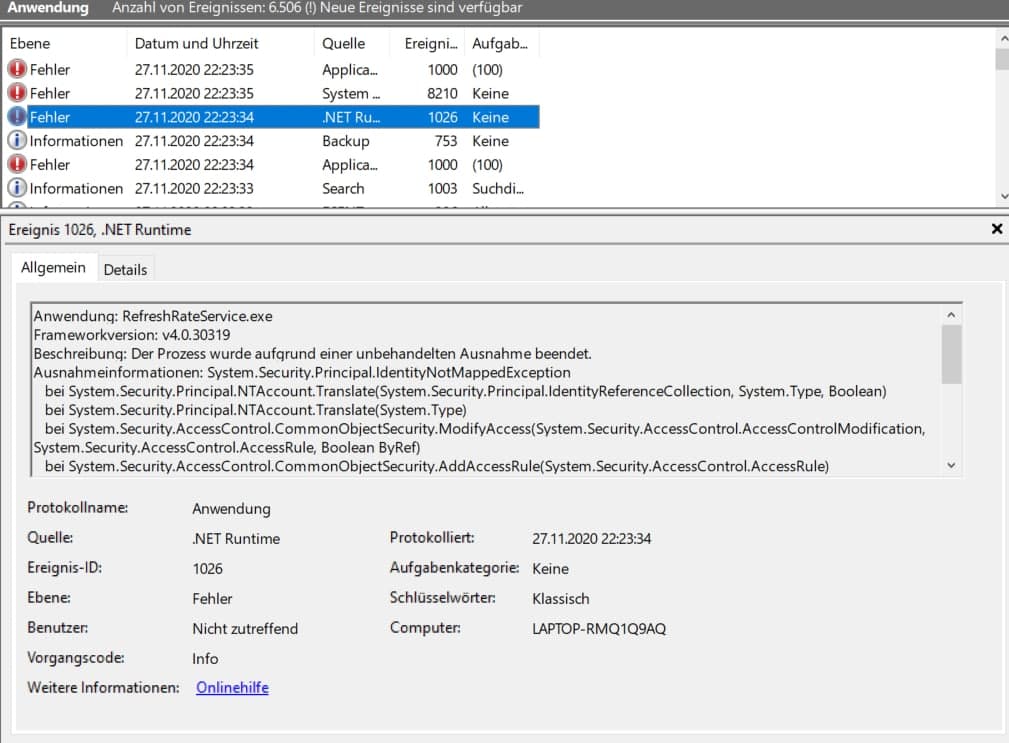Click the Quelle value .NET Runtime

pyautogui.click(x=236, y=538)
